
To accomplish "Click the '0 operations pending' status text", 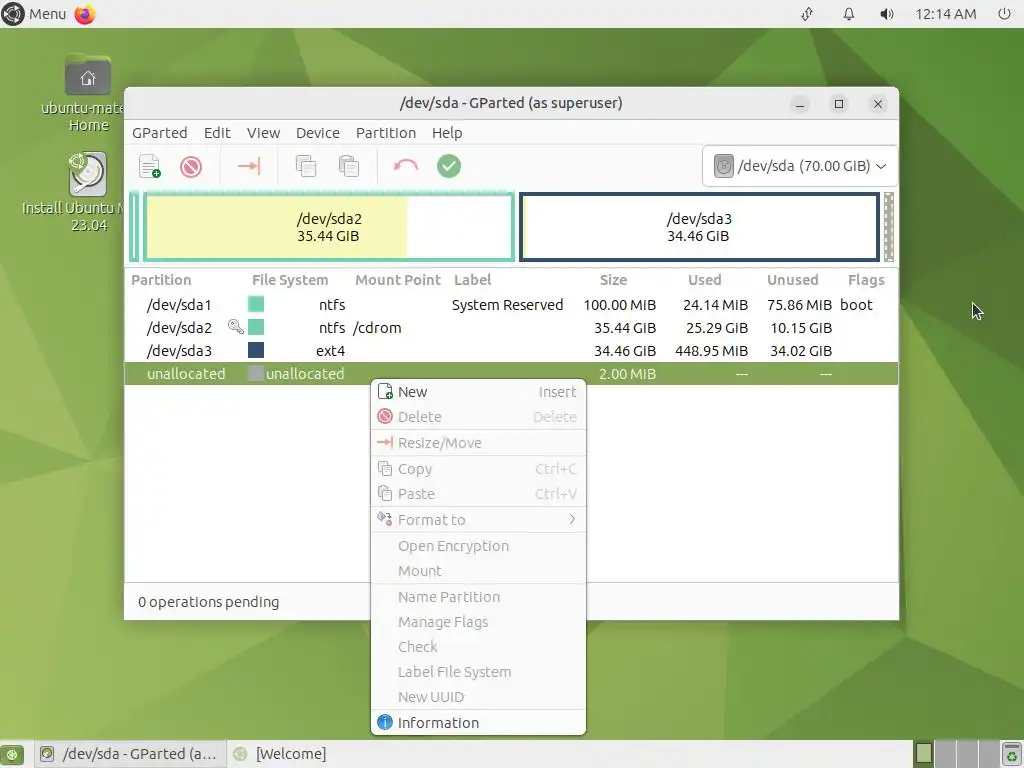I will click(x=208, y=601).
